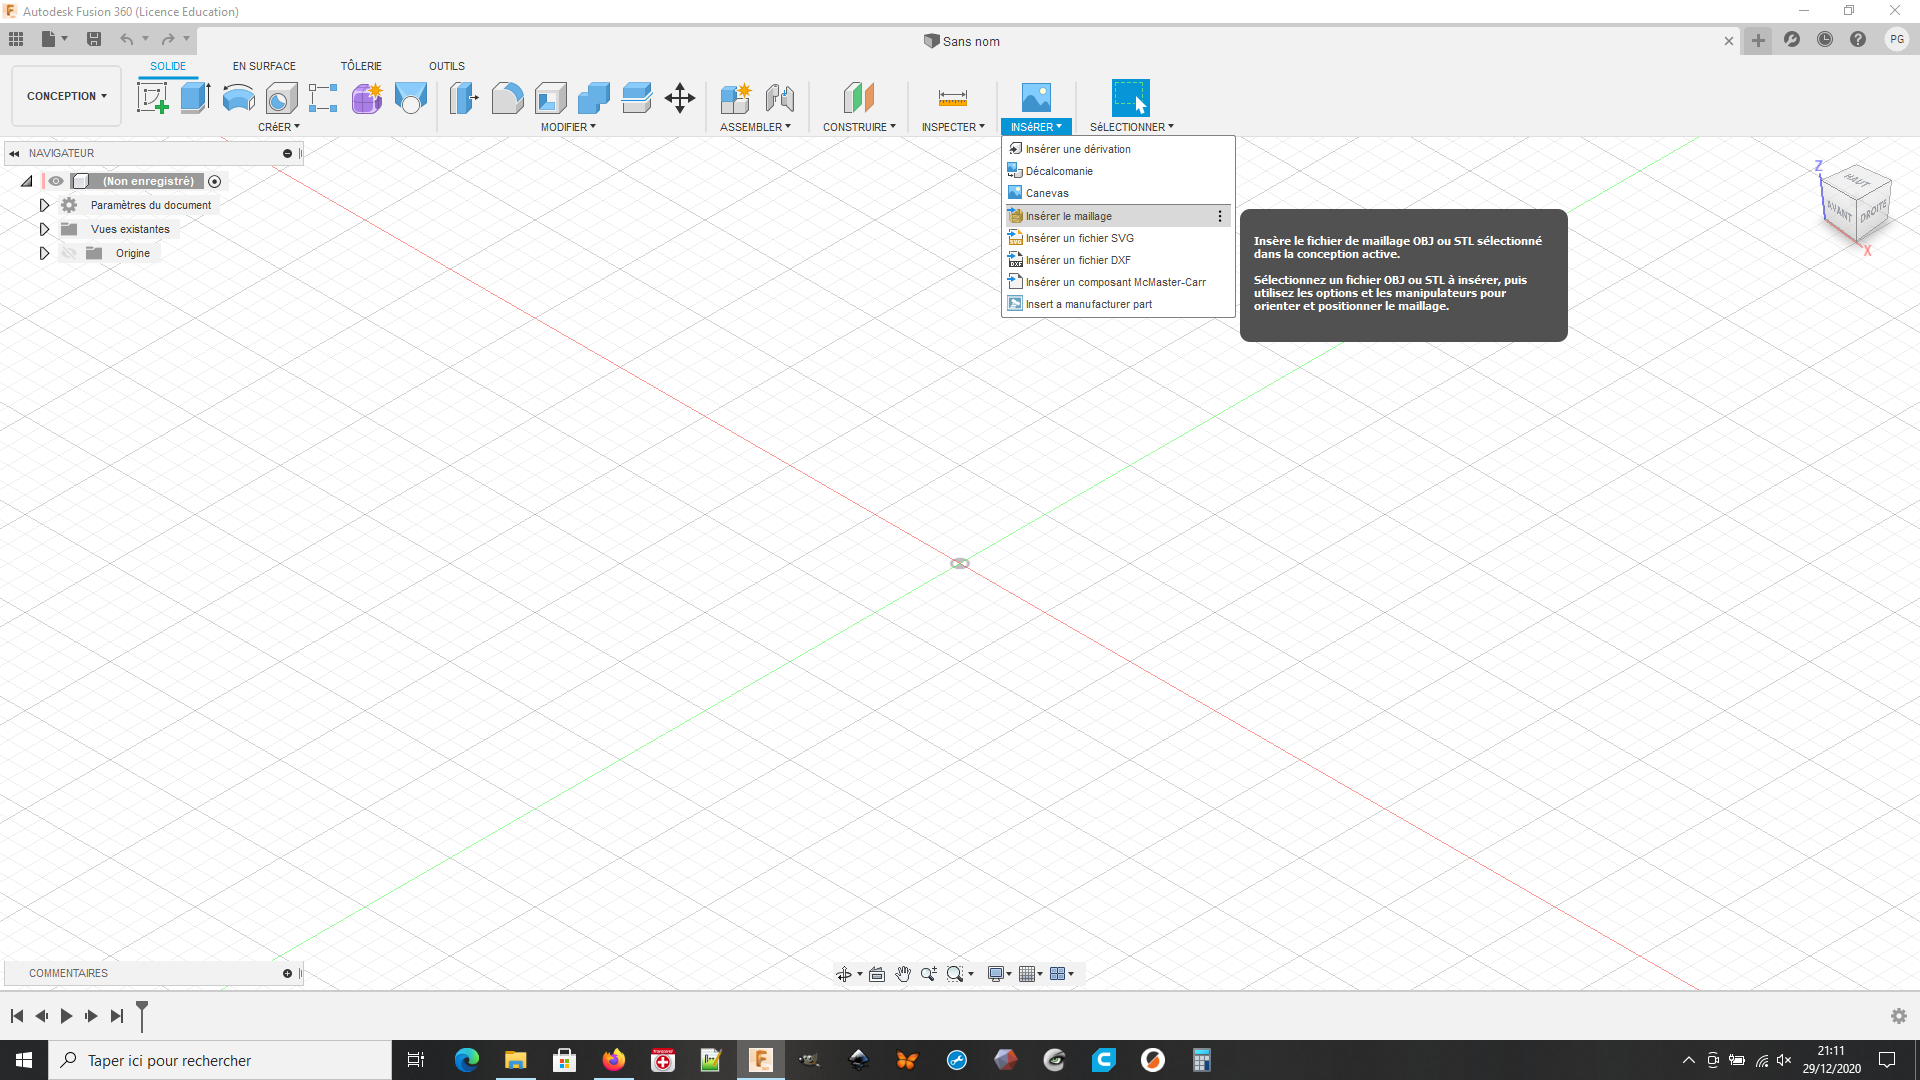The width and height of the screenshot is (1920, 1080).
Task: Activate the component radio button
Action: (214, 181)
